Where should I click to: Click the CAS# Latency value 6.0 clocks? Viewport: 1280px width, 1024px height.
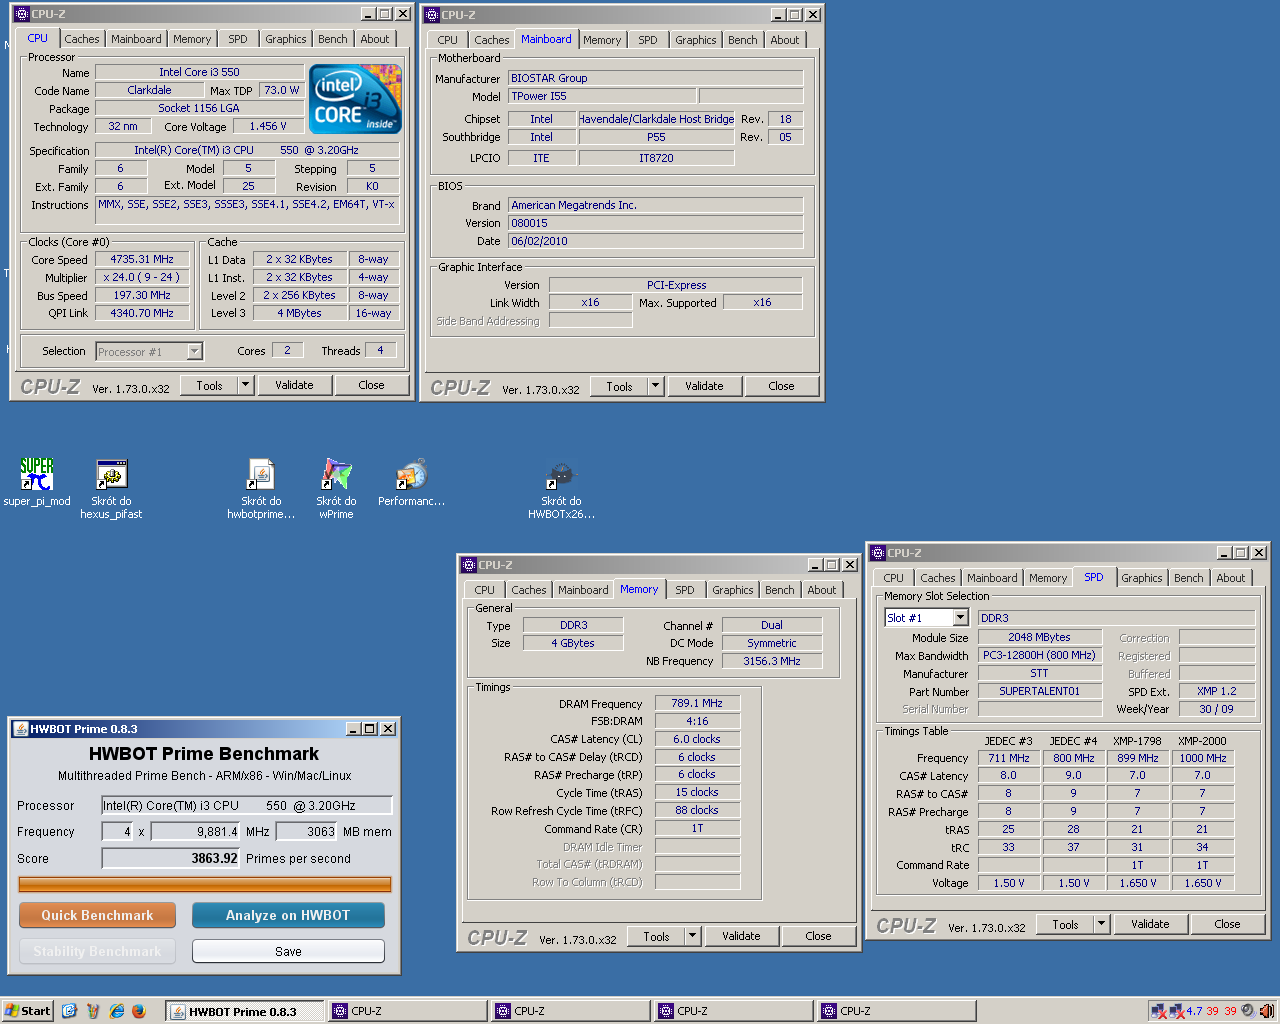click(x=697, y=739)
